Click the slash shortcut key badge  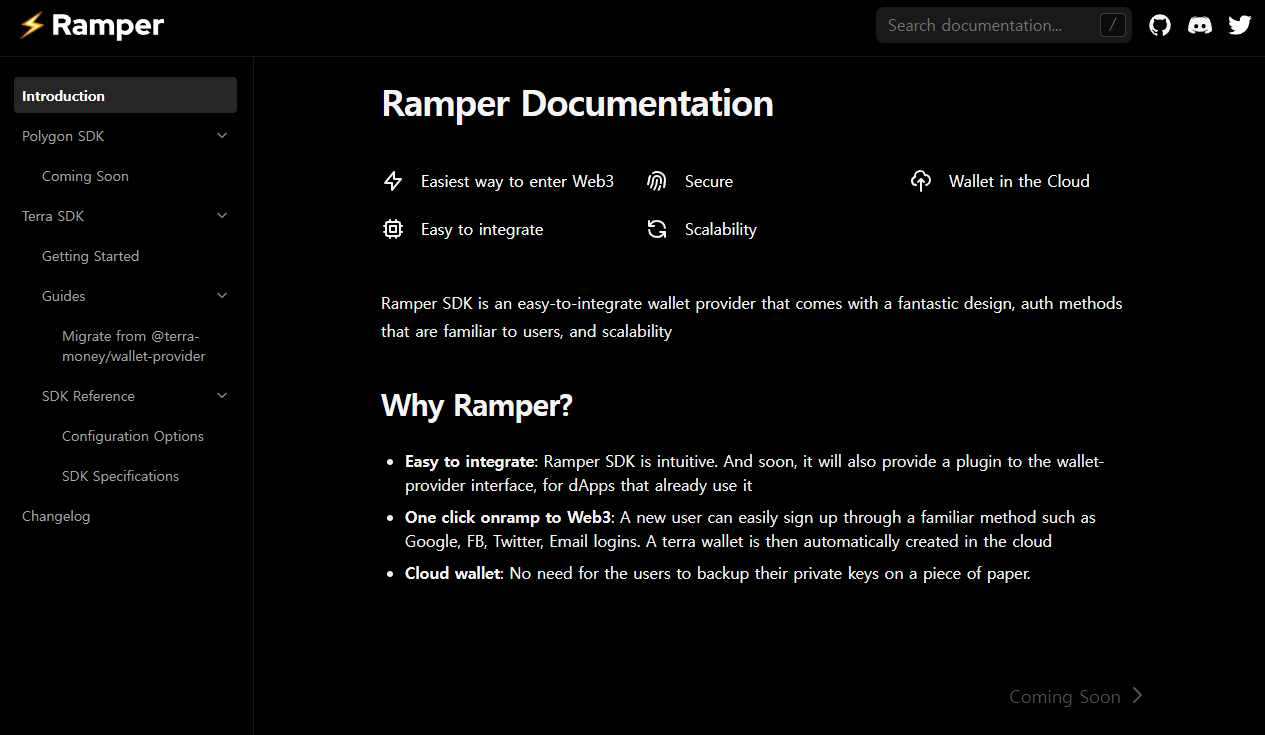pyautogui.click(x=1113, y=25)
